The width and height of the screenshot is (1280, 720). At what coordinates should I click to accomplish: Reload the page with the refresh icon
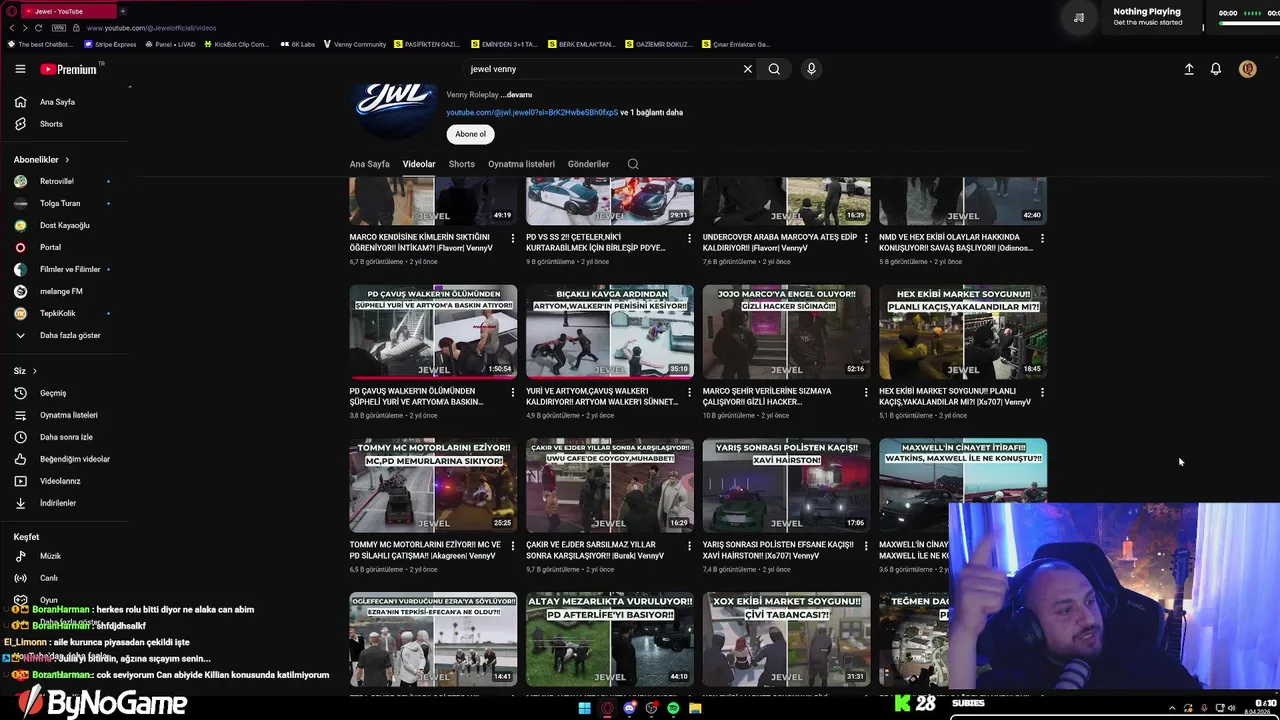coord(38,28)
